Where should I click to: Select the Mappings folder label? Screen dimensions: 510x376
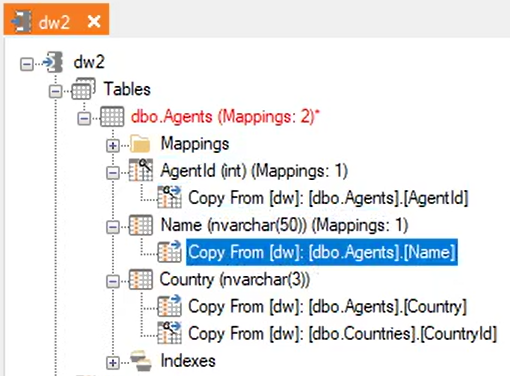(x=195, y=144)
